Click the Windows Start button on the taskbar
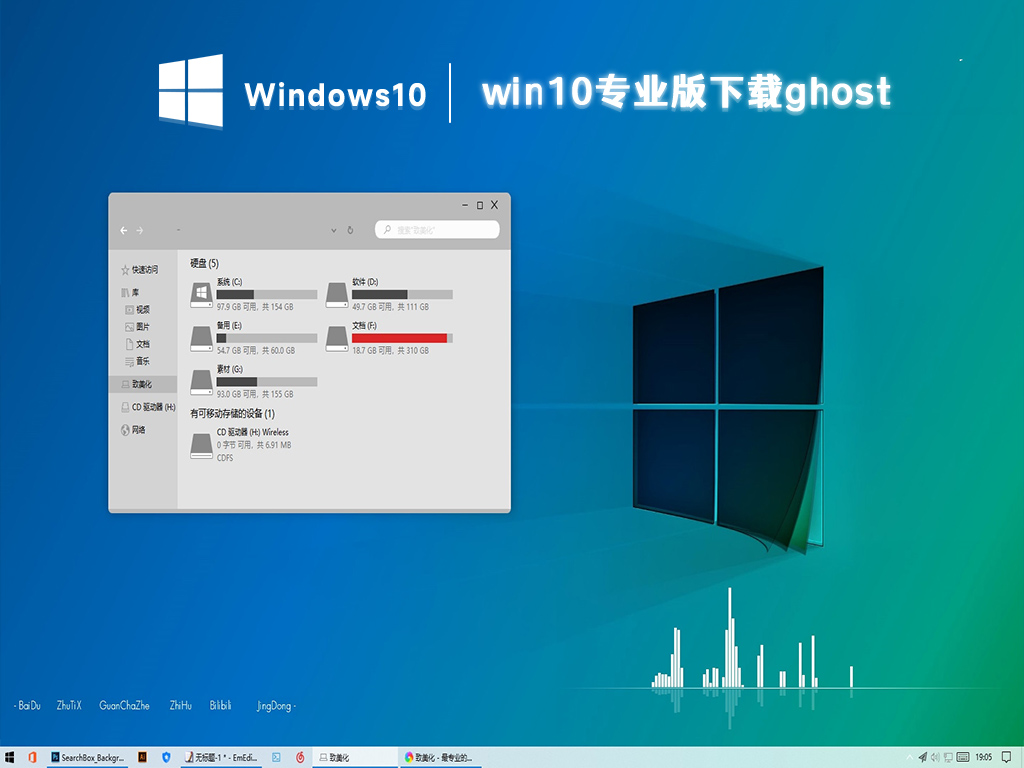 (x=10, y=757)
